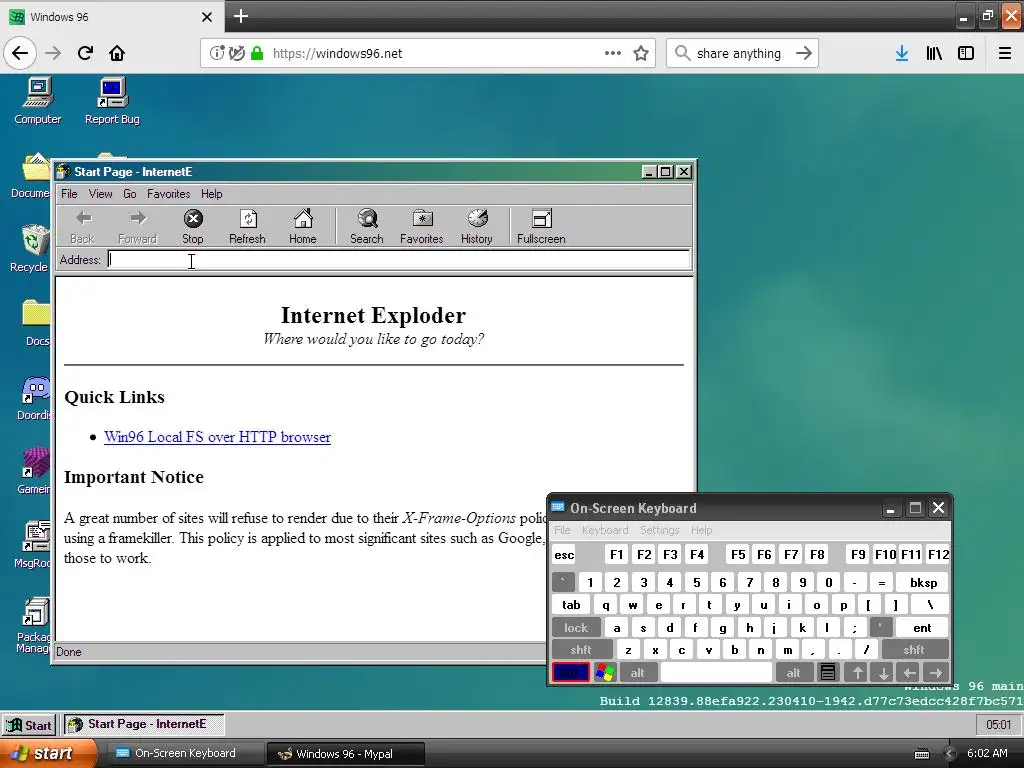The width and height of the screenshot is (1024, 768).
Task: Open the Doordis desktop icon
Action: click(x=34, y=398)
